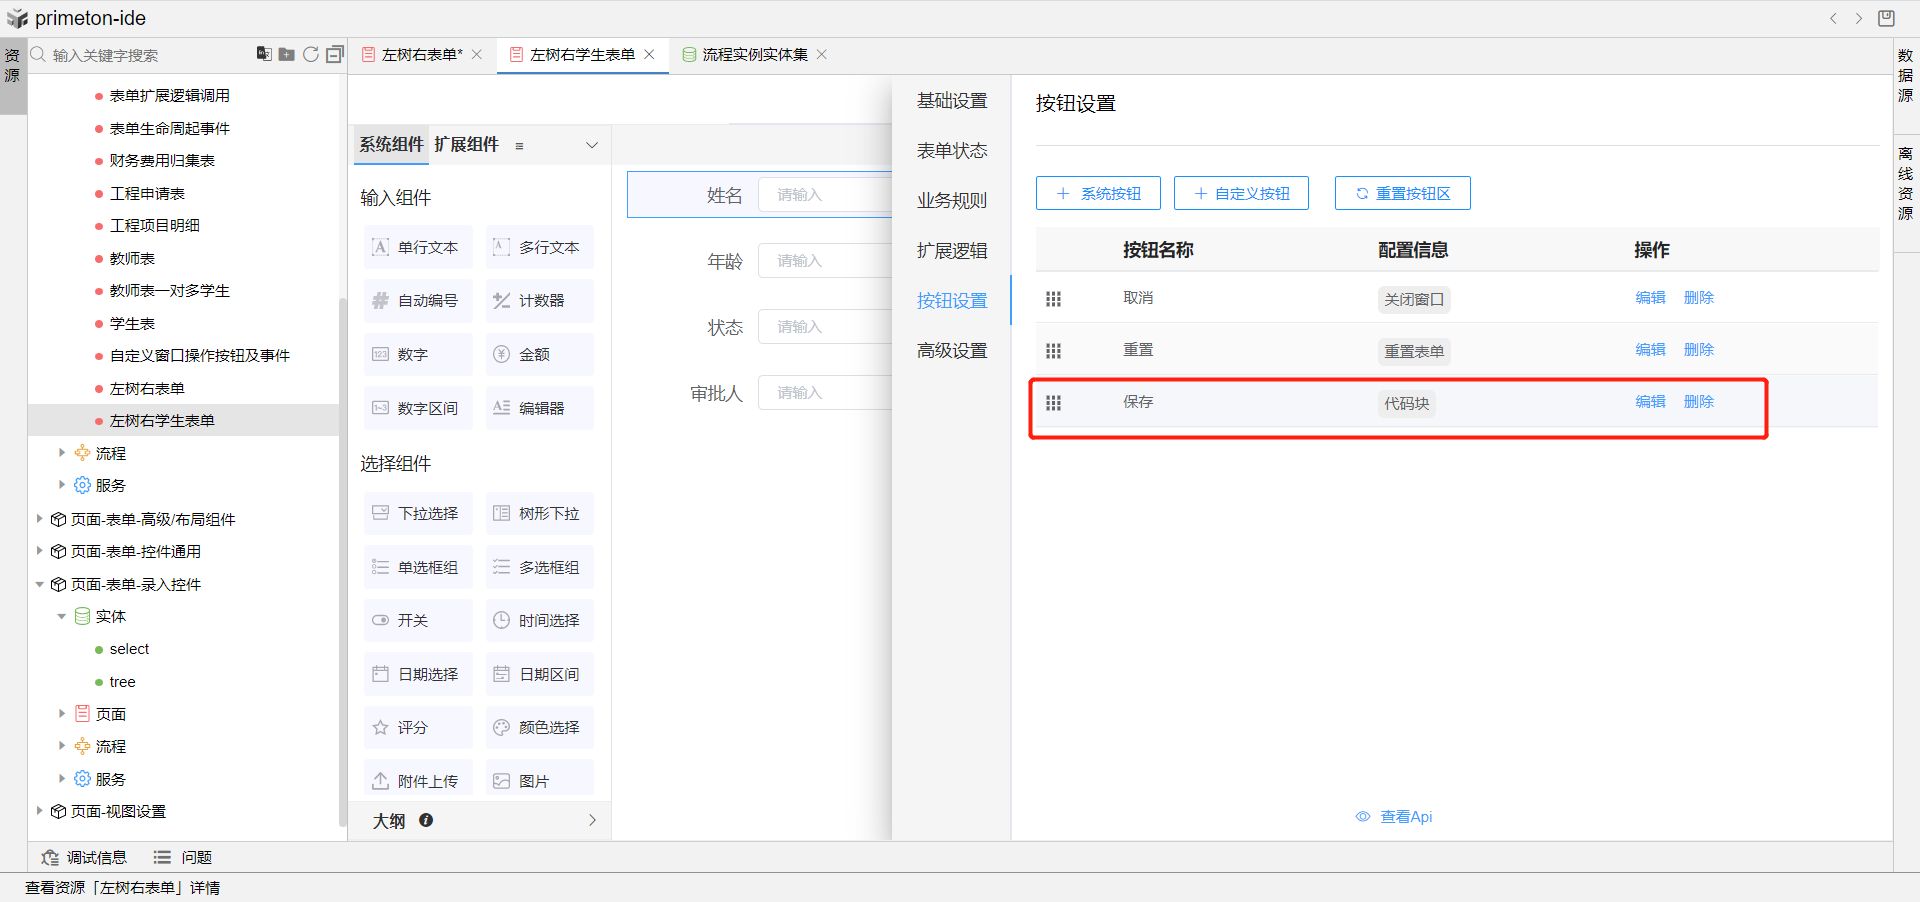Collapse the 实体 tree node
This screenshot has height=902, width=1920.
pos(62,616)
